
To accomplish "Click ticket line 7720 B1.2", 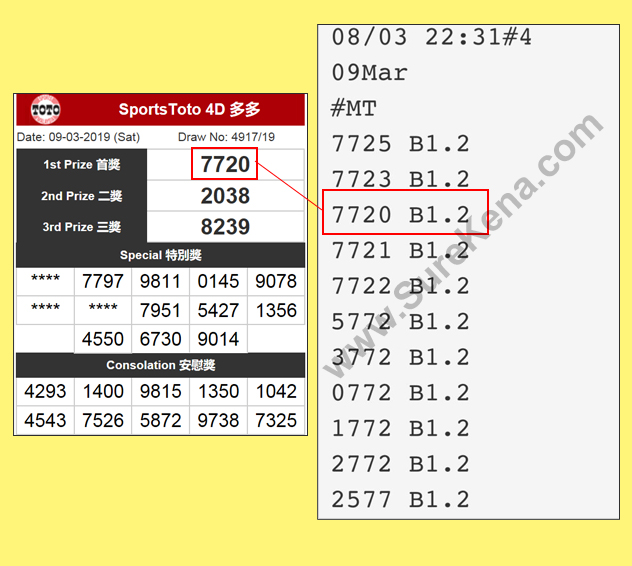I will coord(401,215).
